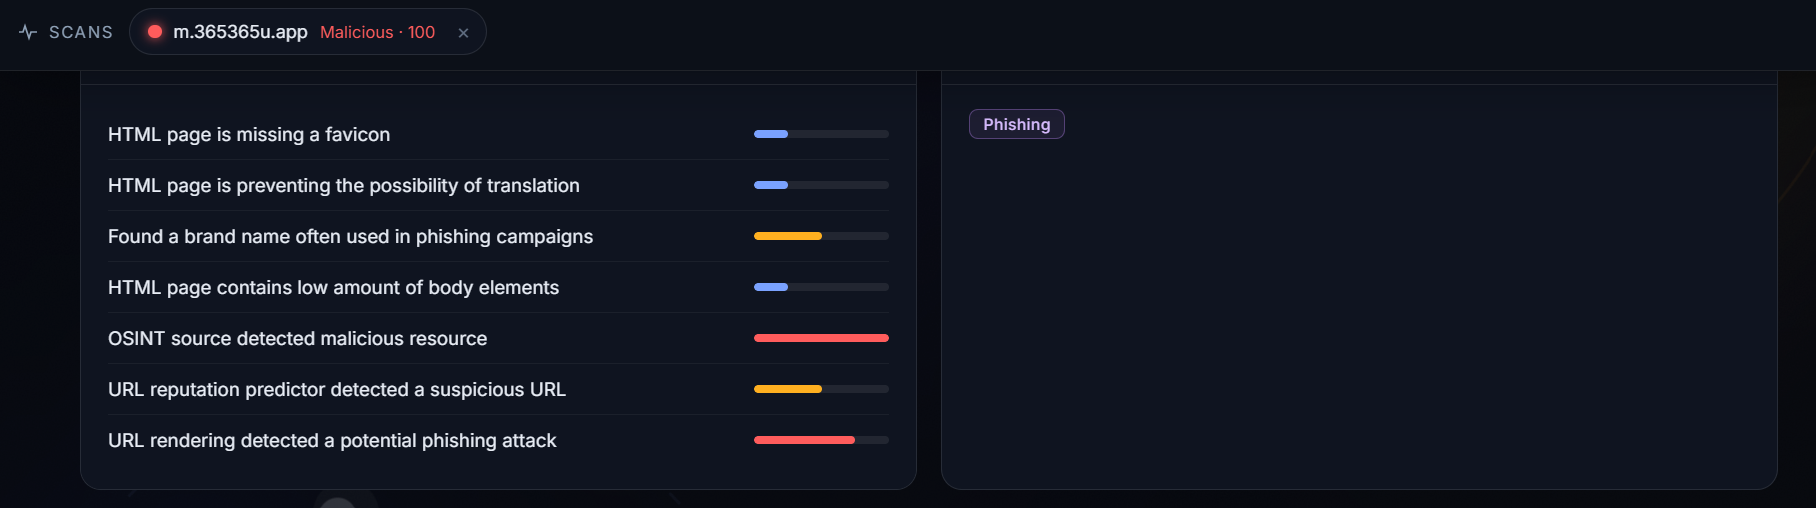The width and height of the screenshot is (1816, 508).
Task: Click the Phishing tag badge
Action: click(x=1017, y=124)
